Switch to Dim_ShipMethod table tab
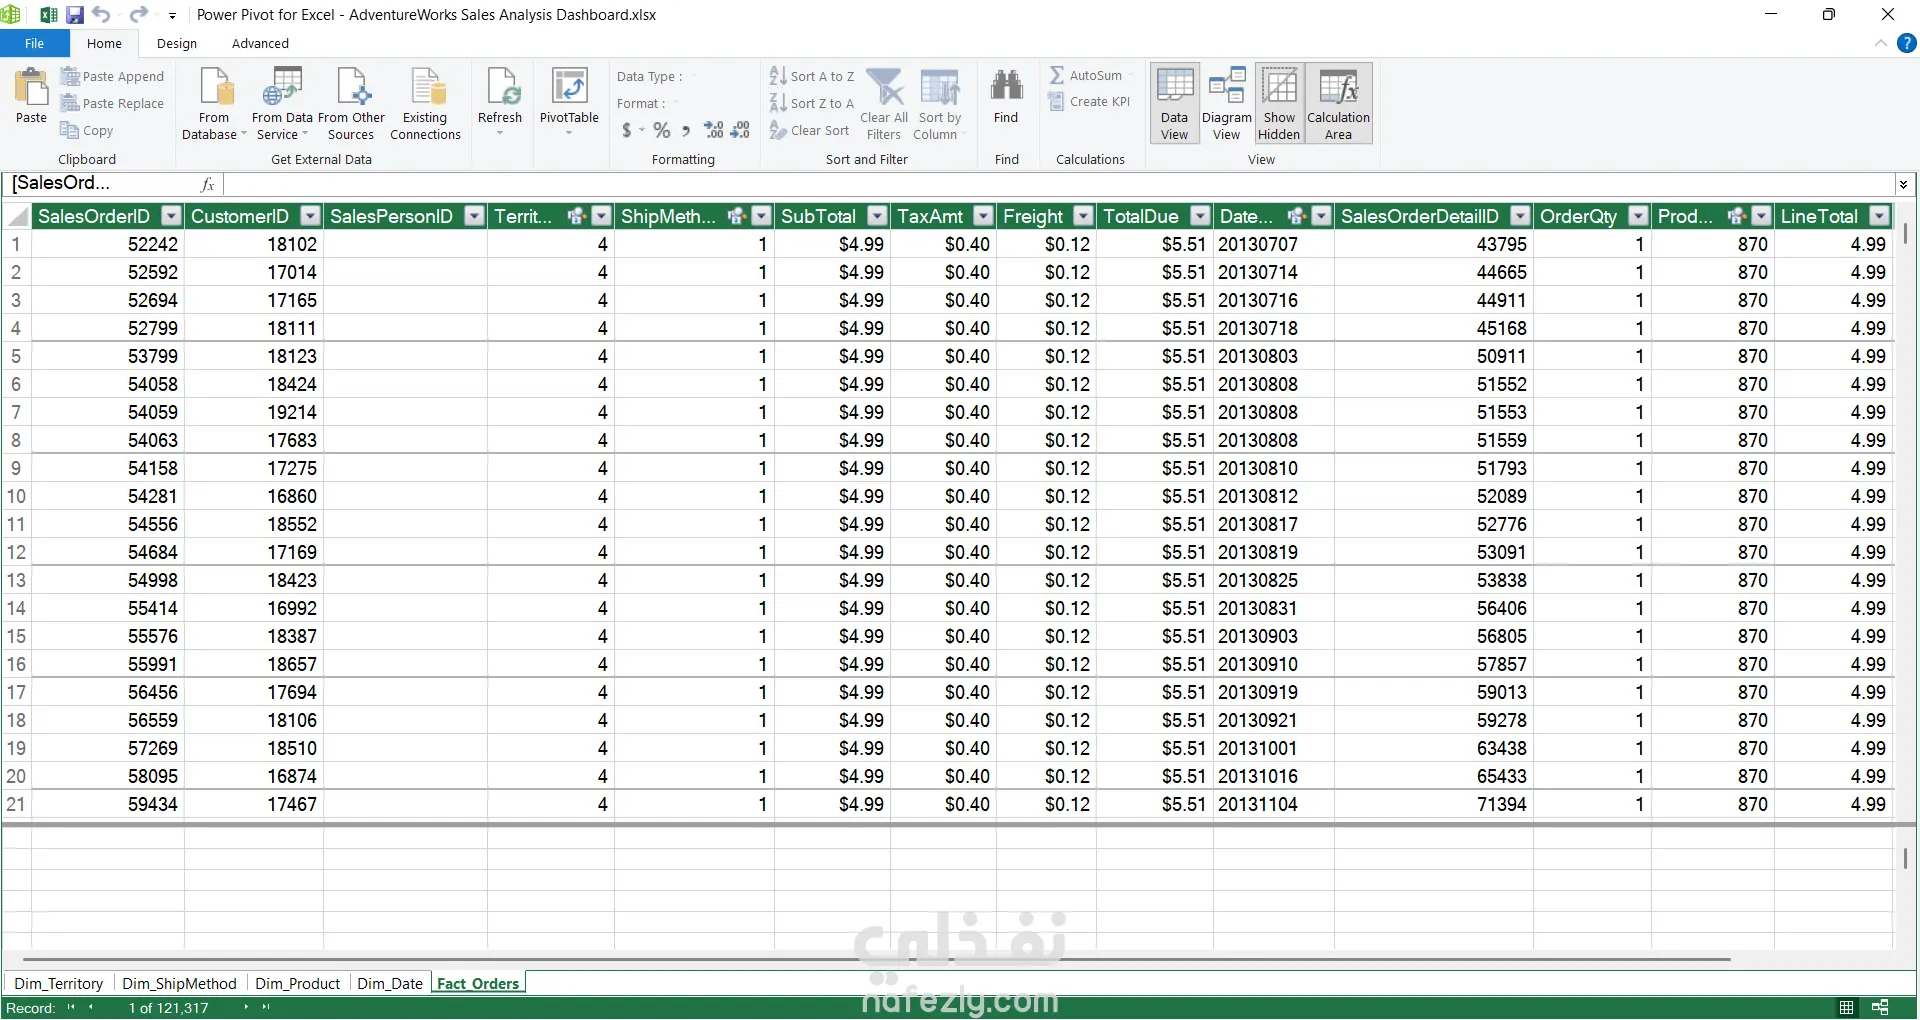Screen dimensions: 1920x1020 [179, 983]
